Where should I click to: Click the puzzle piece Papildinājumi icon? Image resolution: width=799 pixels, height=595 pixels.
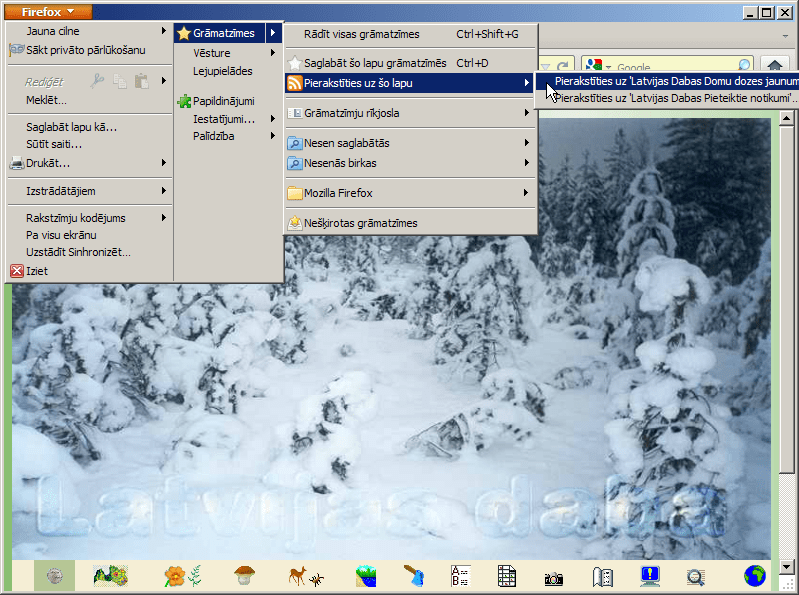pos(184,101)
